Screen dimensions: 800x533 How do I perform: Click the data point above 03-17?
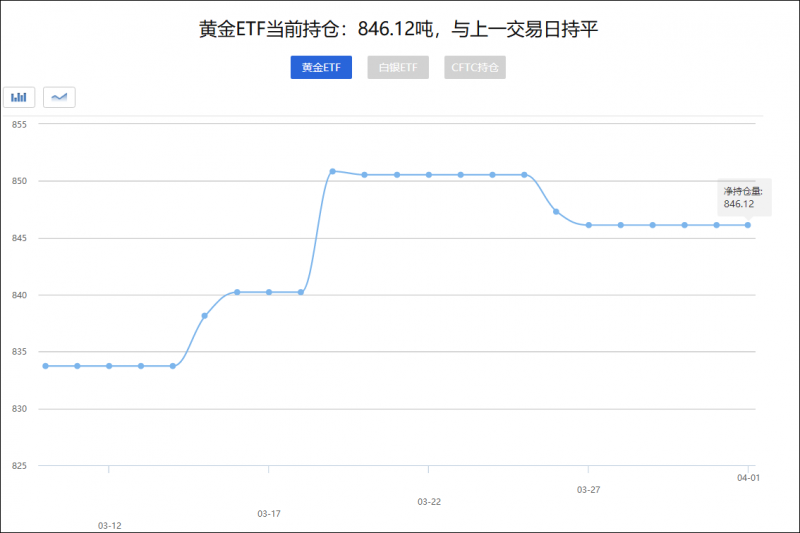click(269, 292)
